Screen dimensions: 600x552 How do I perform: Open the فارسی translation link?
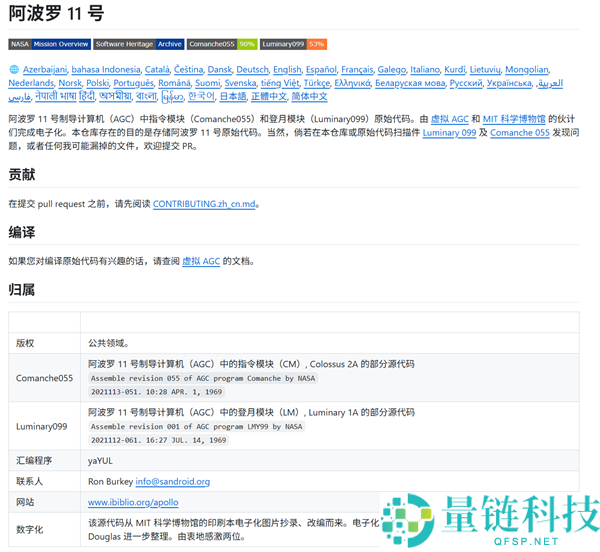(x=19, y=97)
